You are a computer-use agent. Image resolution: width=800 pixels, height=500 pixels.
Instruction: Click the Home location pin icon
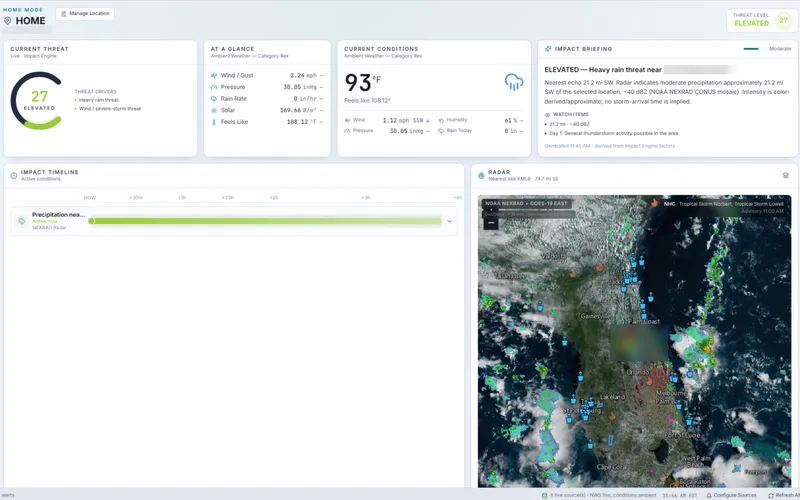(x=8, y=21)
